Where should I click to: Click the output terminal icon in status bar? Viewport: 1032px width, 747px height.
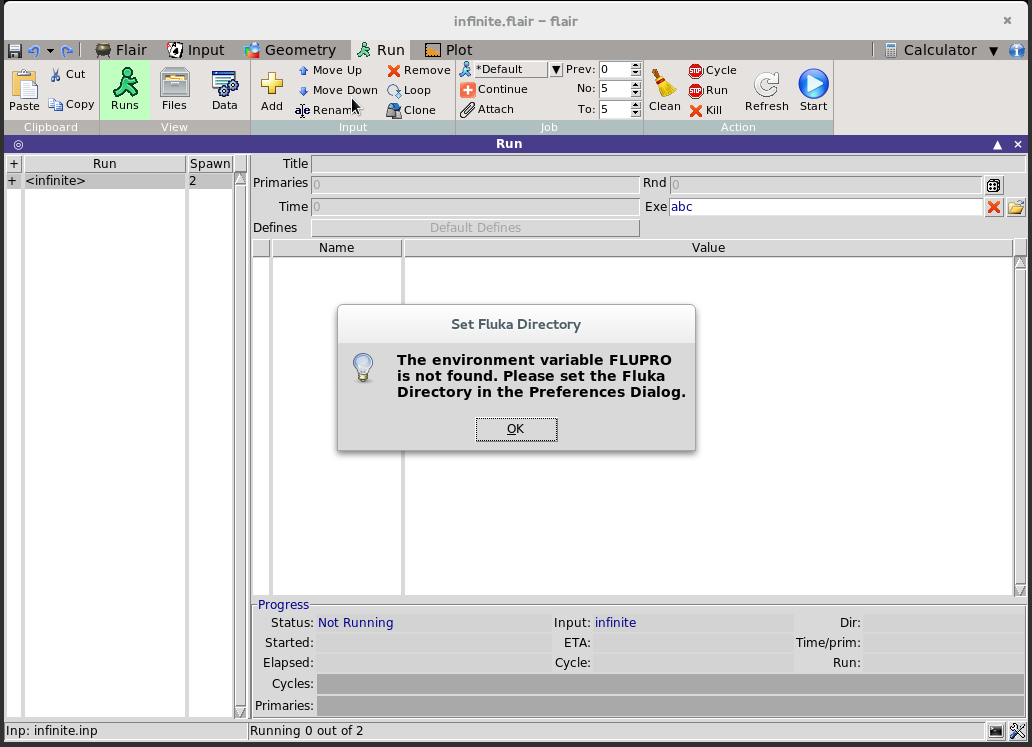[x=996, y=731]
